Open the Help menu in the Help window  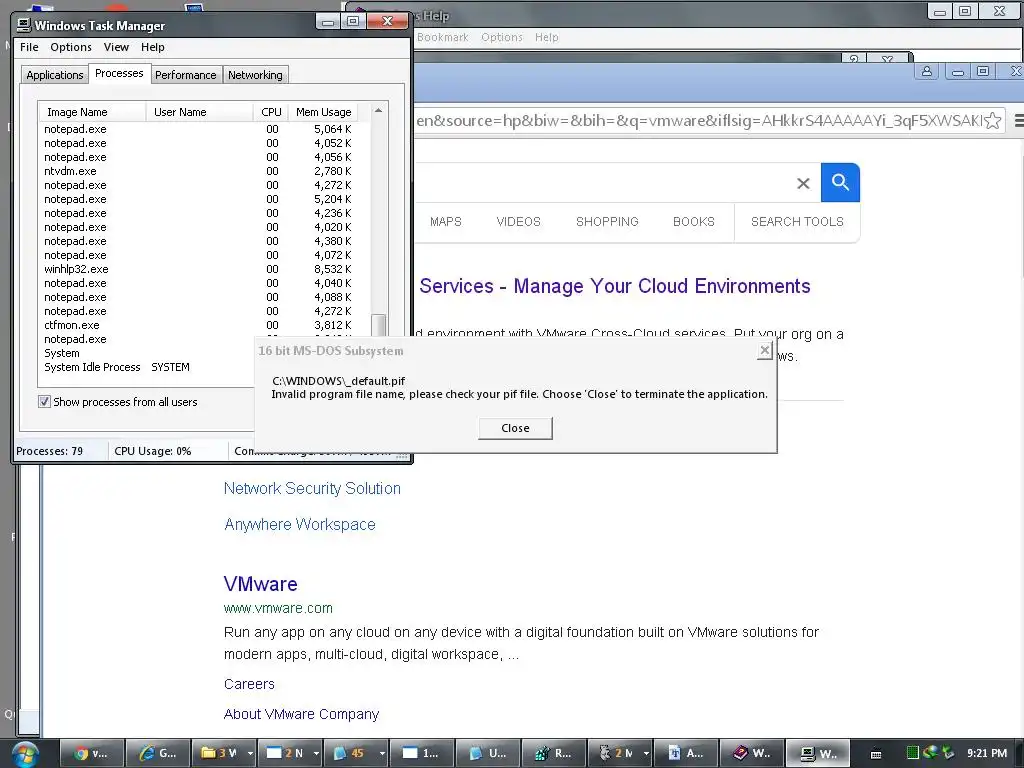tap(547, 37)
